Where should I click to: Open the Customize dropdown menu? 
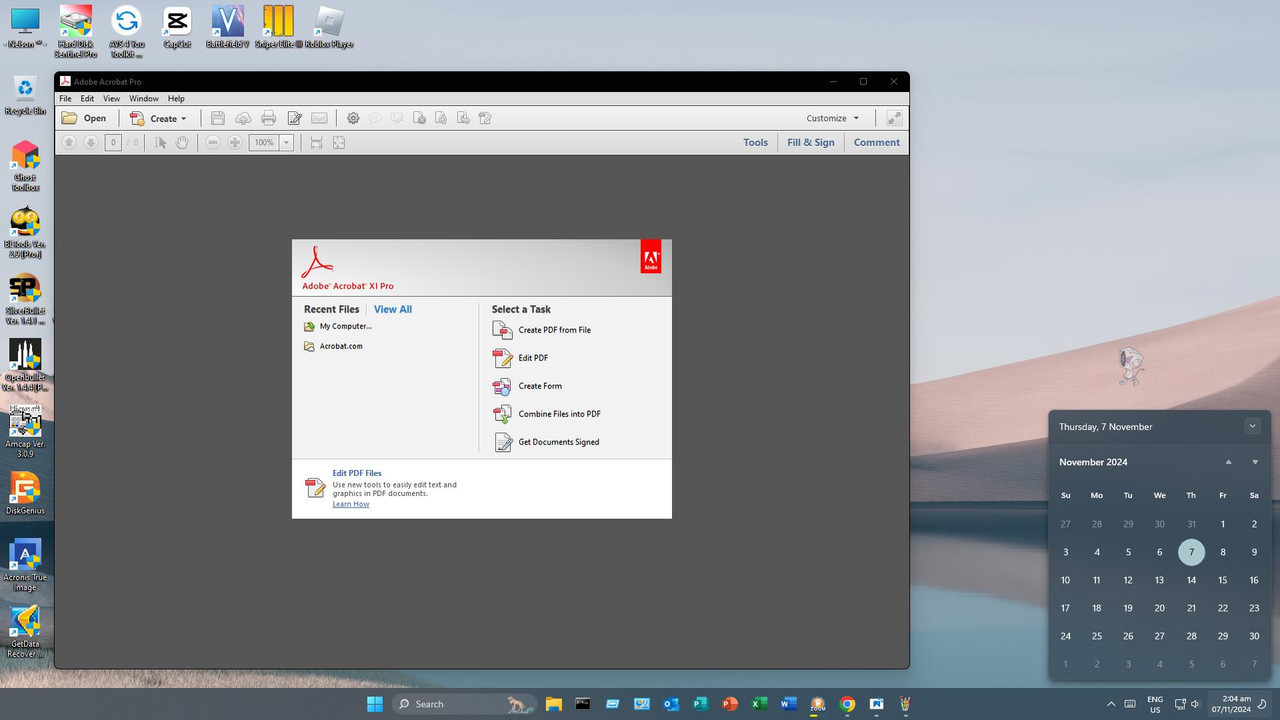(x=833, y=118)
